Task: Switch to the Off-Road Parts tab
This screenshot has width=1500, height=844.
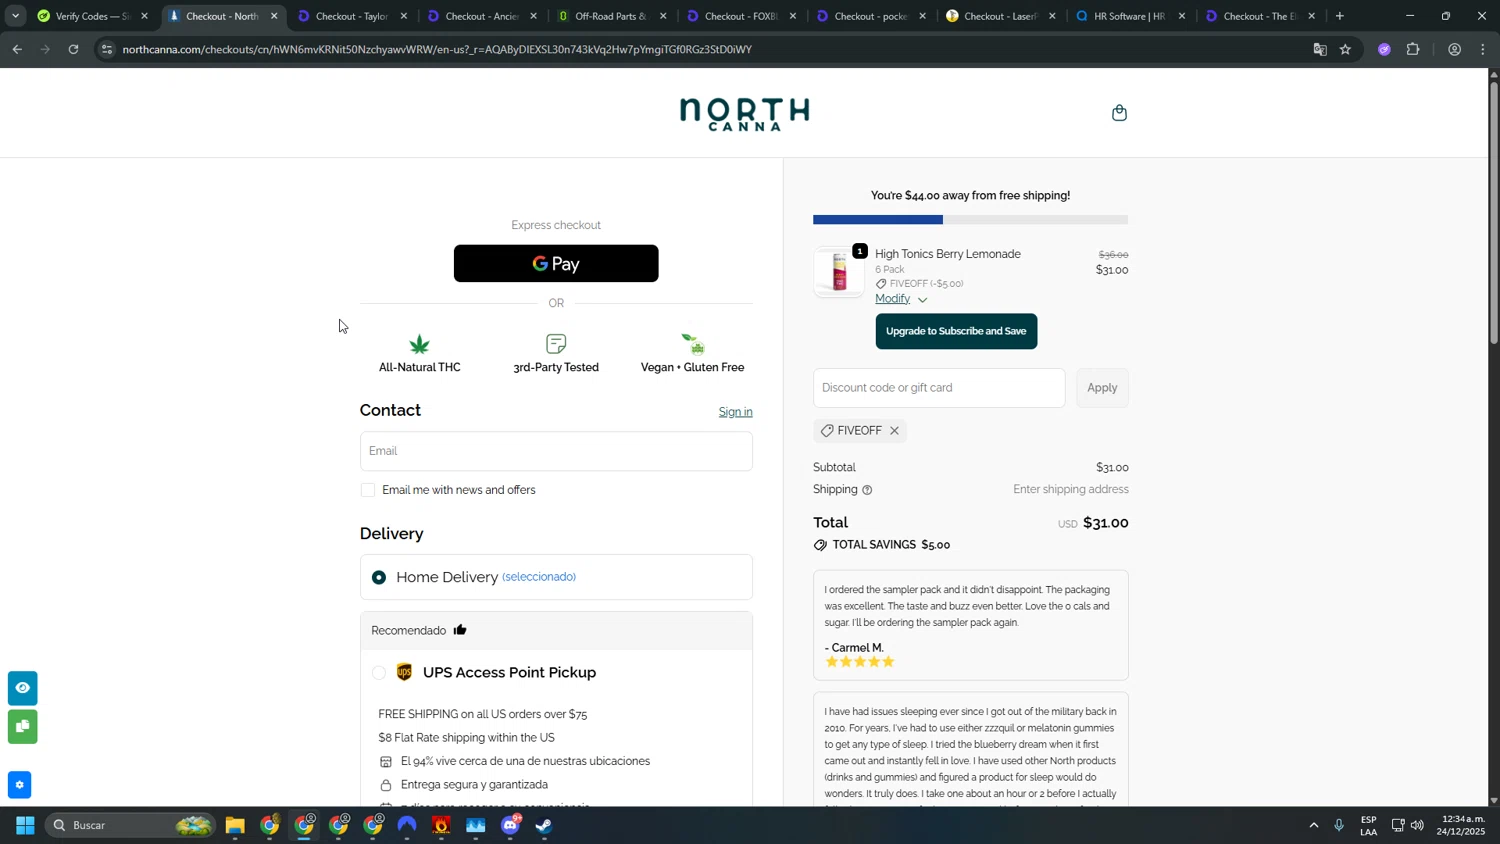Action: 610,16
